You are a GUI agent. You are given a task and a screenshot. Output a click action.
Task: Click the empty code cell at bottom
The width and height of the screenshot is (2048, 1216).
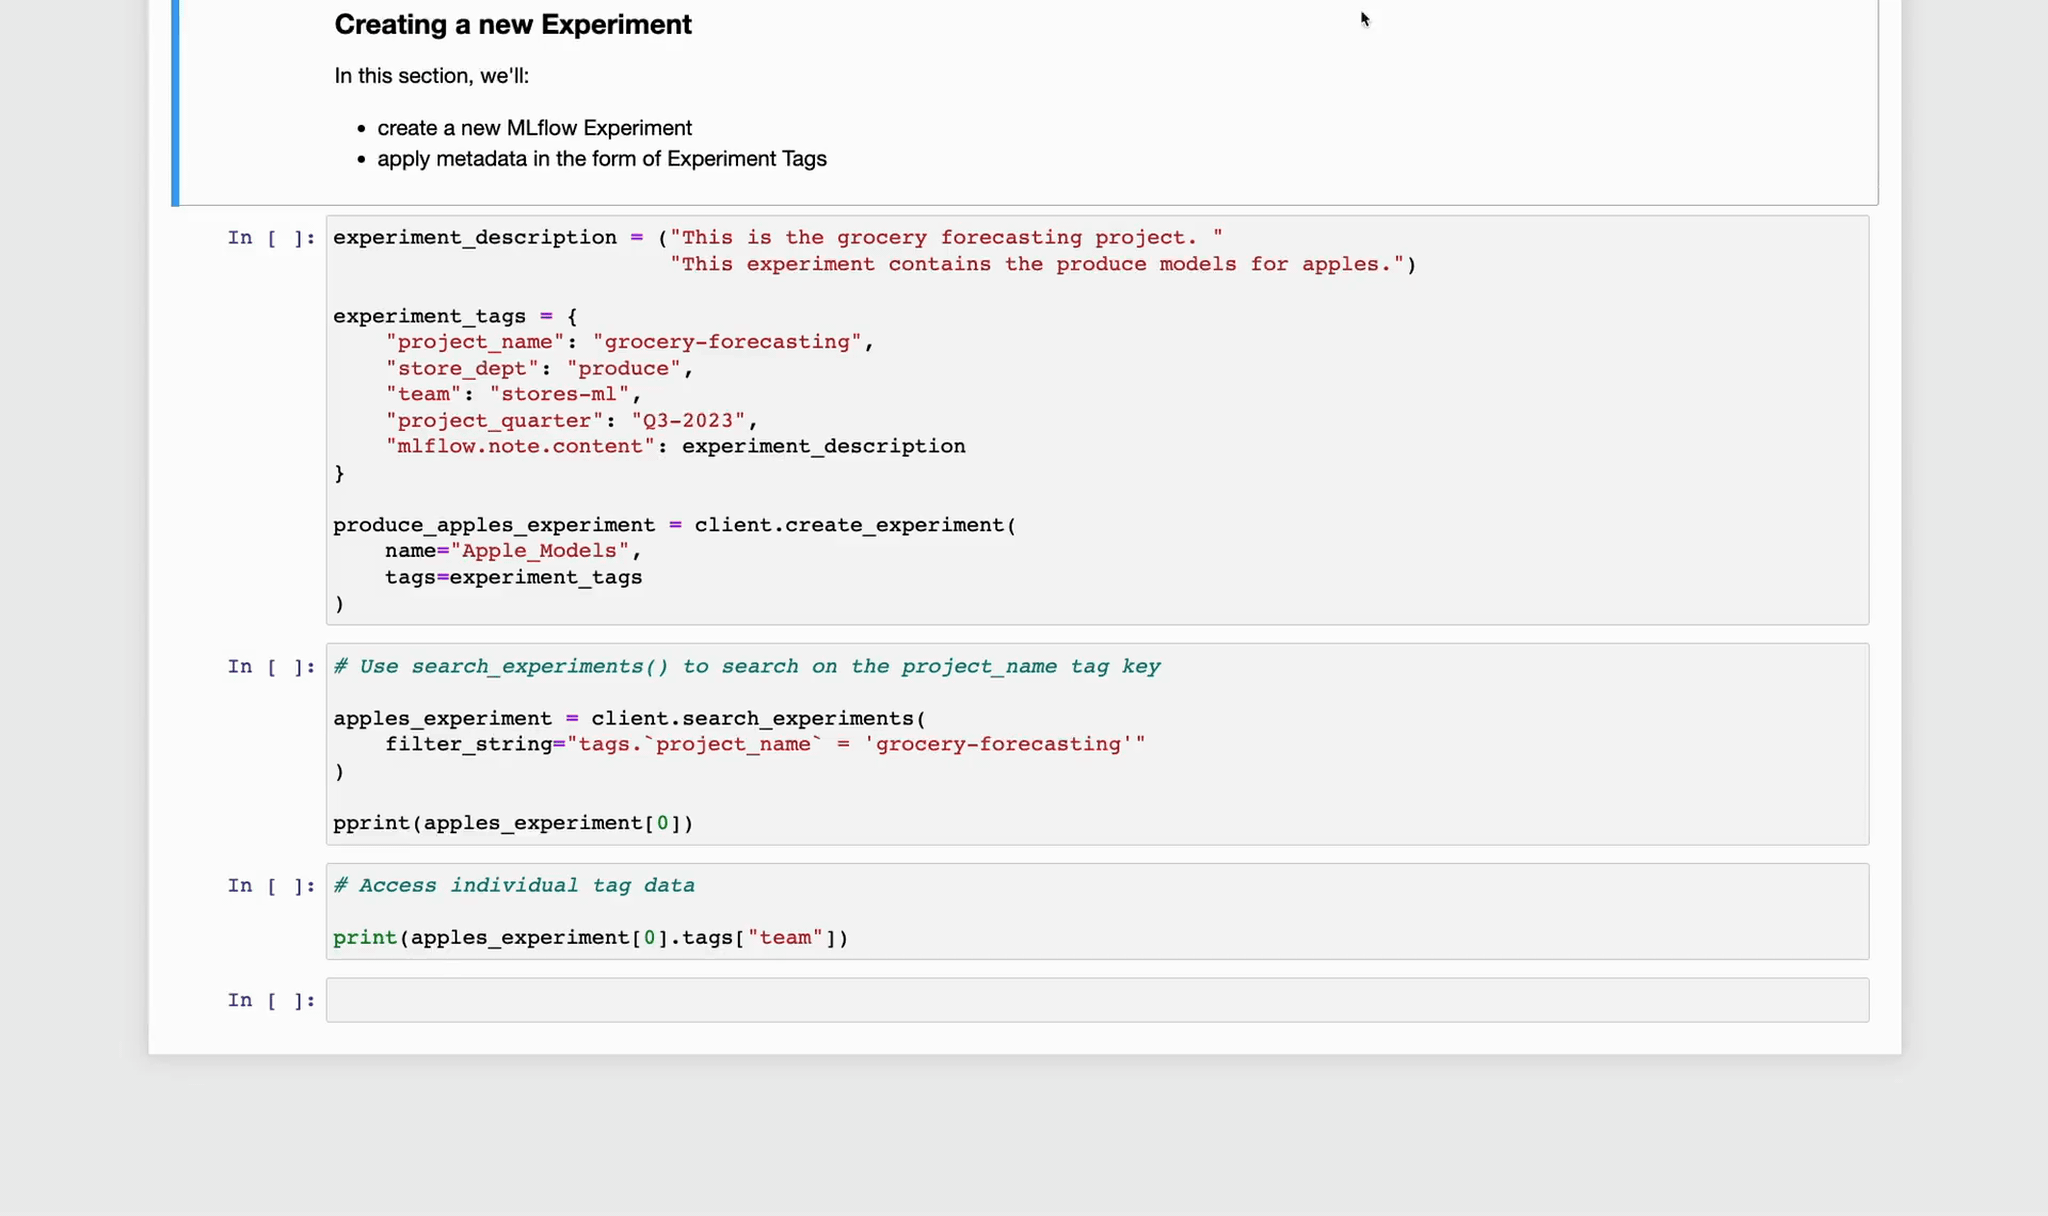click(1096, 1000)
